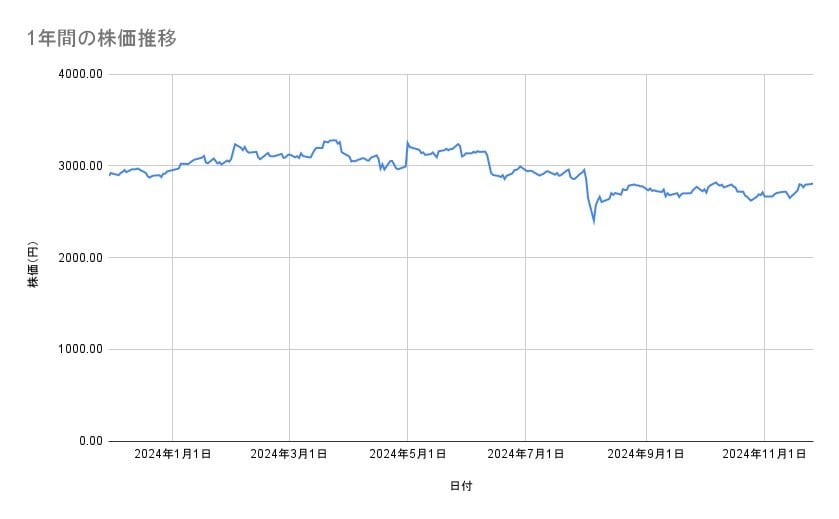Viewport: 839px width, 519px height.
Task: Click the lowest dip of the price line
Action: (594, 222)
